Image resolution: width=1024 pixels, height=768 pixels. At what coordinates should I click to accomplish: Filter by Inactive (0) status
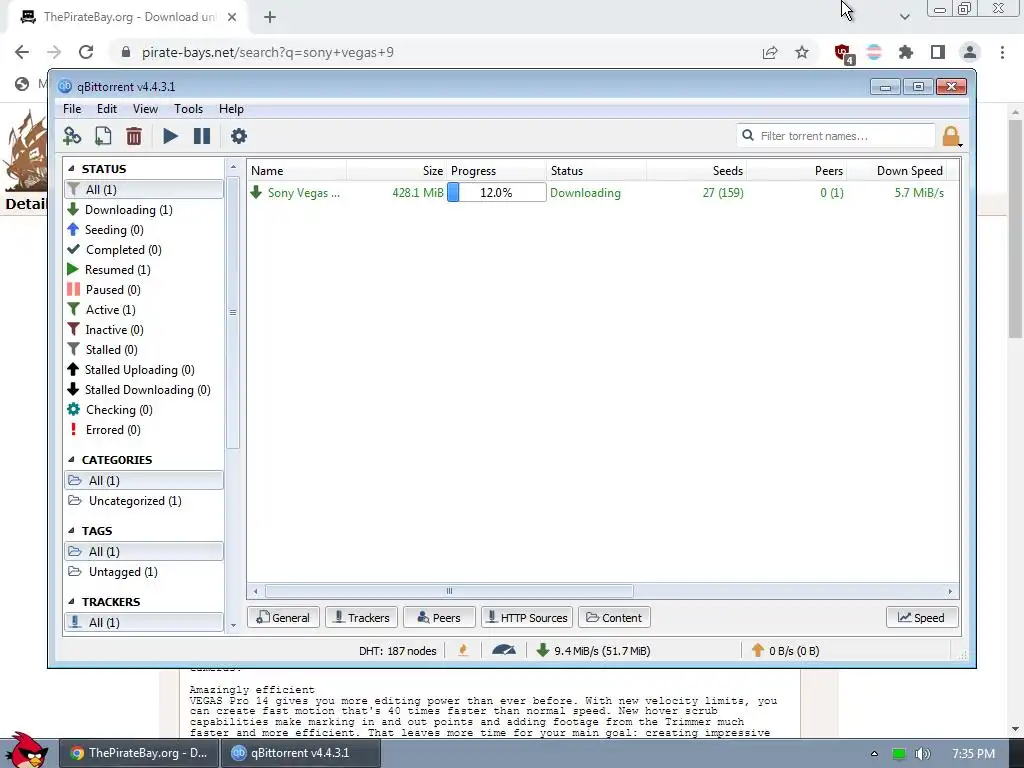114,330
